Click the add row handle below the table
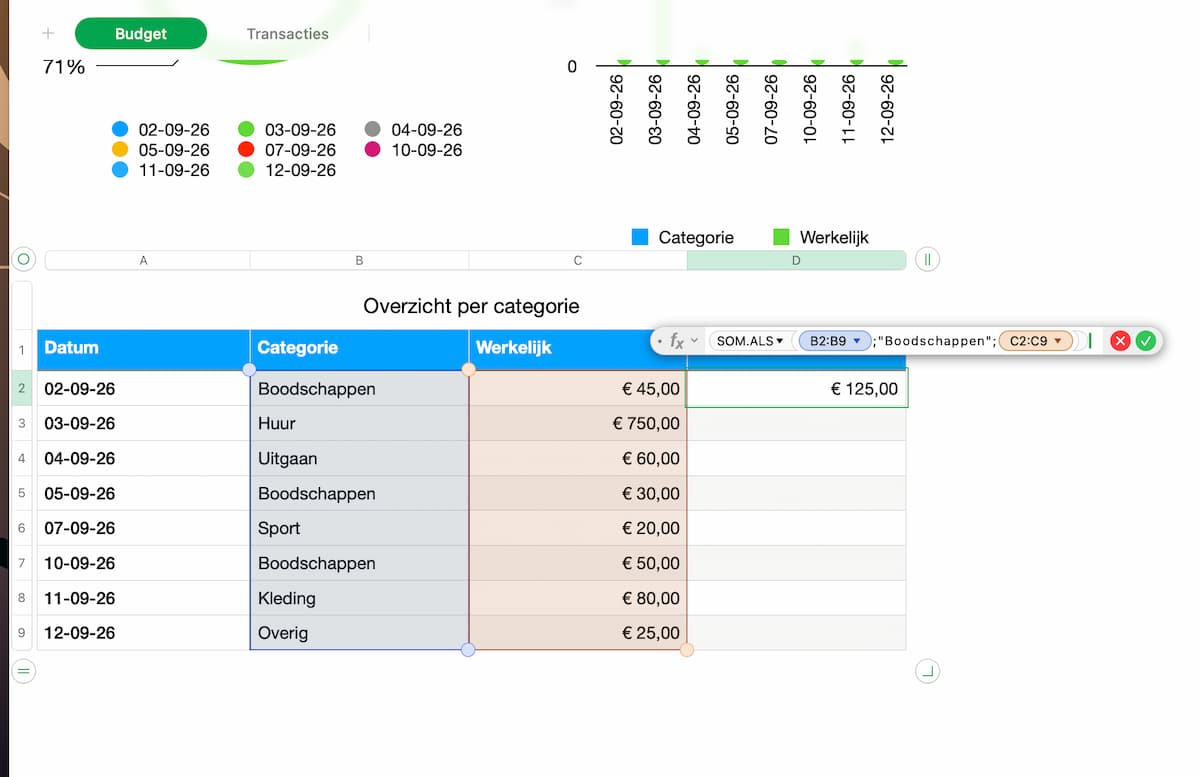1200x777 pixels. point(24,671)
